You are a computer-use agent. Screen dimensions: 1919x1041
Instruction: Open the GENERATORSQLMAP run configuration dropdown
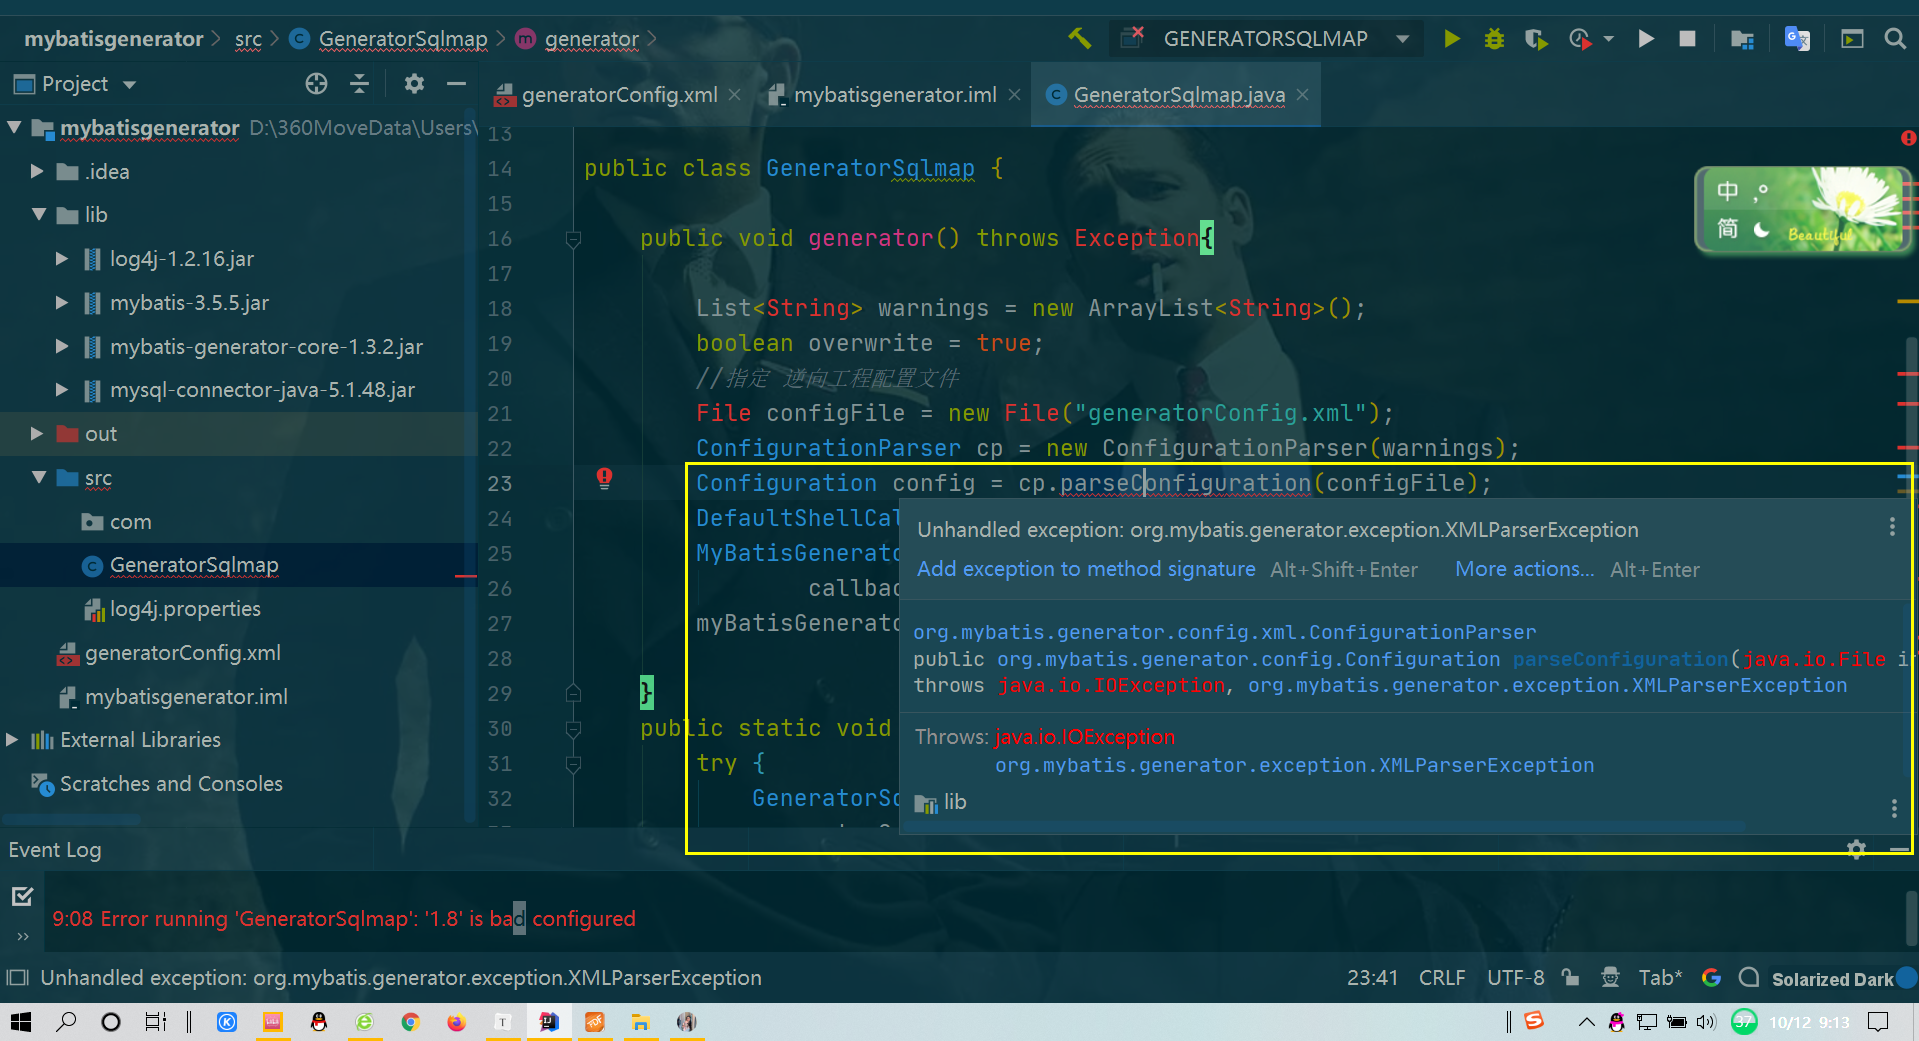pyautogui.click(x=1266, y=38)
